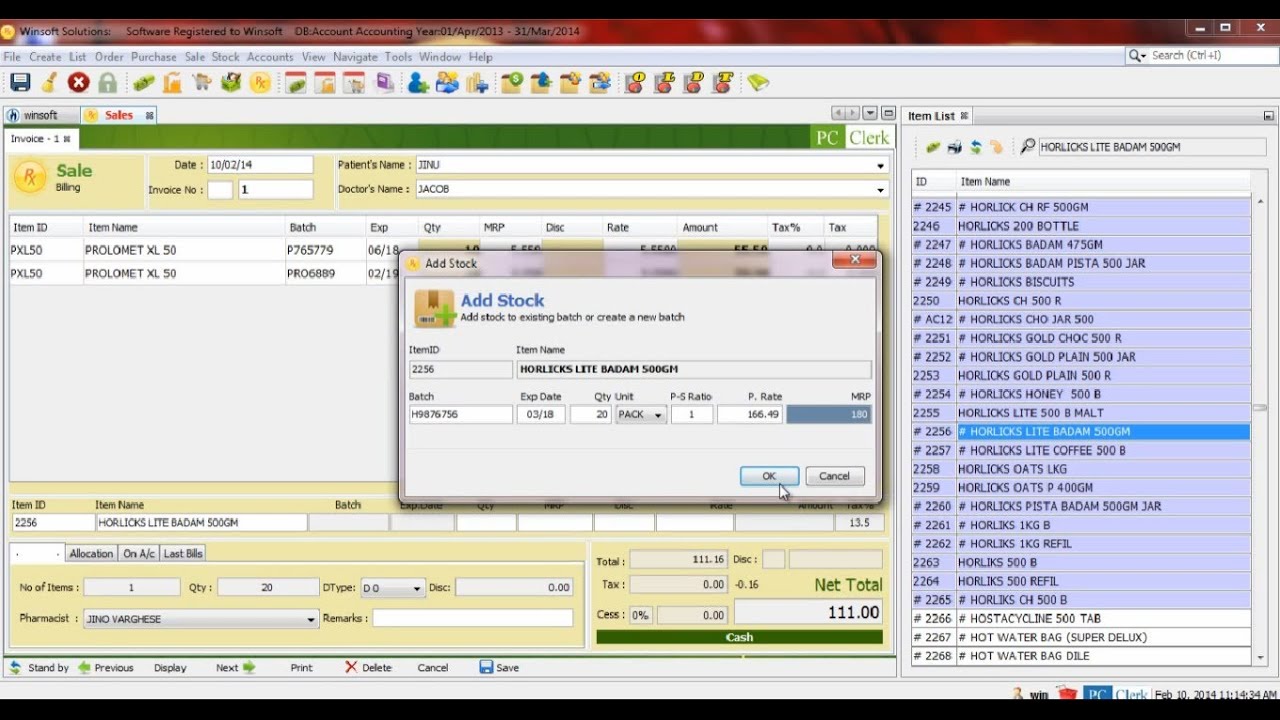Click the plain green pill item toolbar icon beside the padlock
This screenshot has width=1280, height=720.
pos(144,83)
